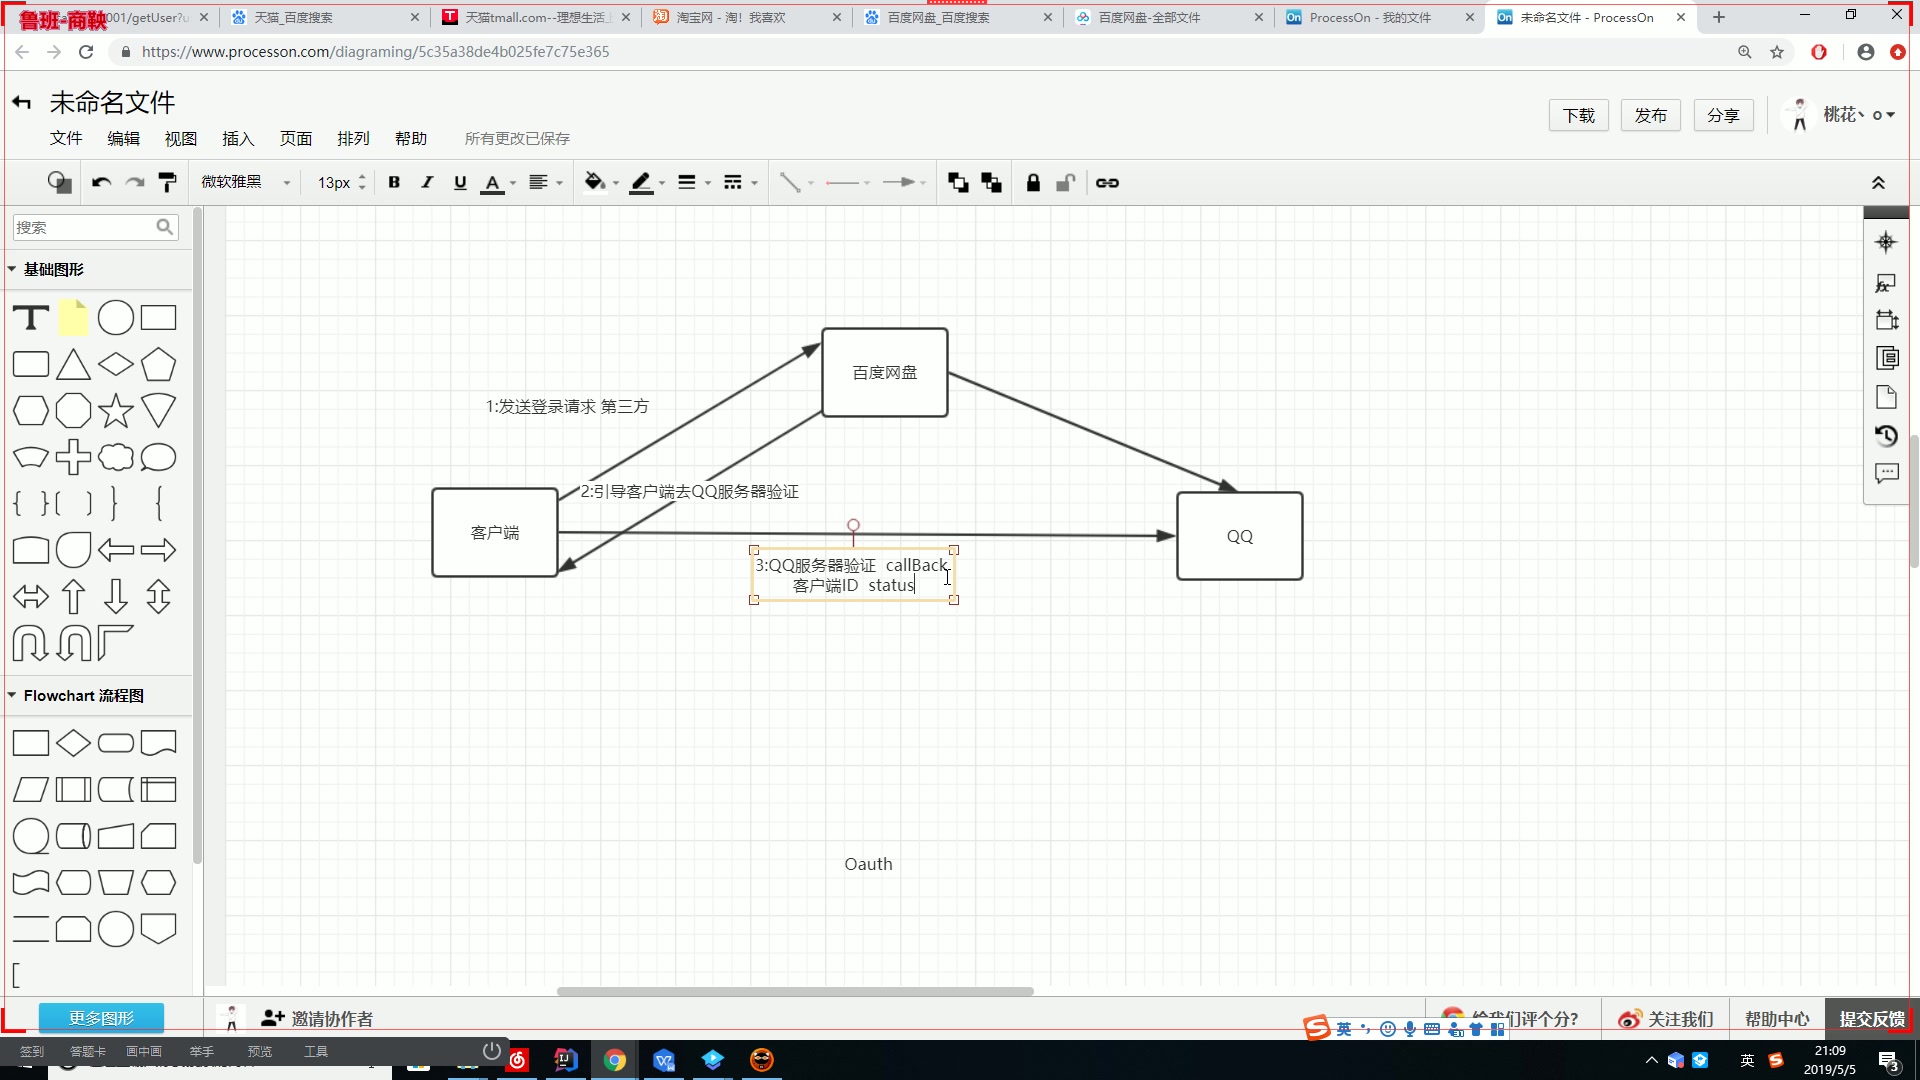Open Chrome from the Windows taskbar
Viewport: 1920px width, 1080px height.
(615, 1060)
